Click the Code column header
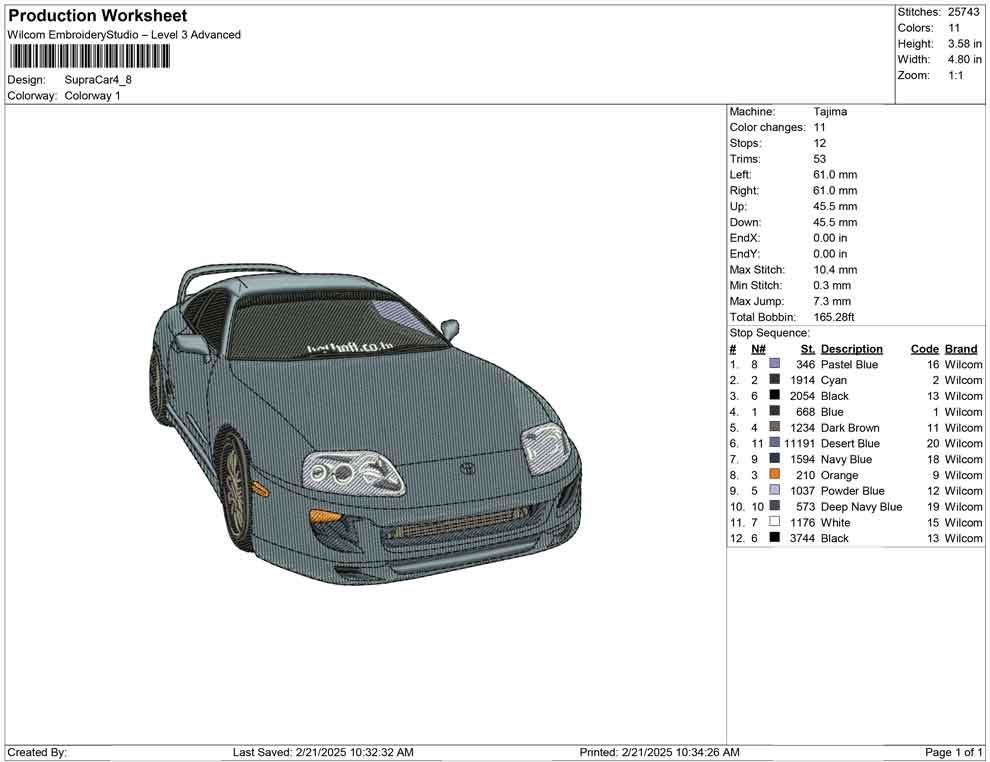The height and width of the screenshot is (762, 990). pyautogui.click(x=925, y=348)
